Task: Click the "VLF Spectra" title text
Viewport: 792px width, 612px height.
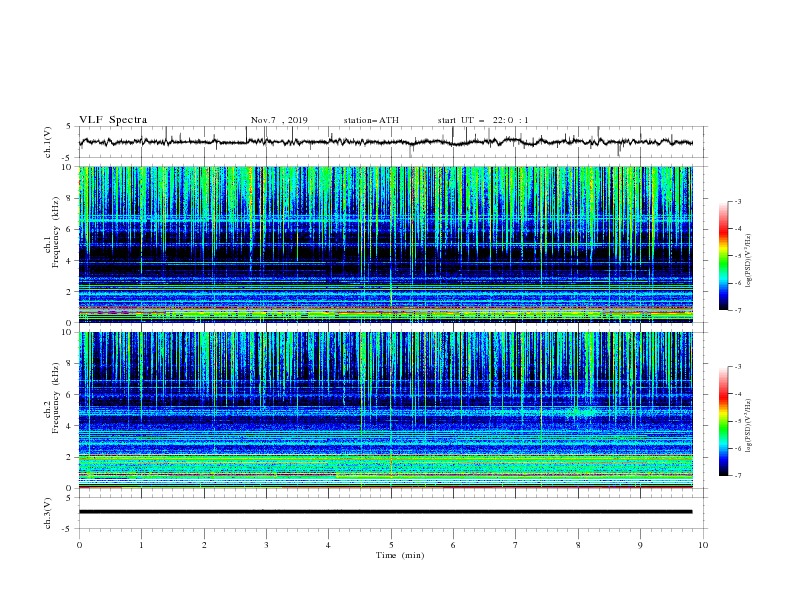Action: point(113,120)
